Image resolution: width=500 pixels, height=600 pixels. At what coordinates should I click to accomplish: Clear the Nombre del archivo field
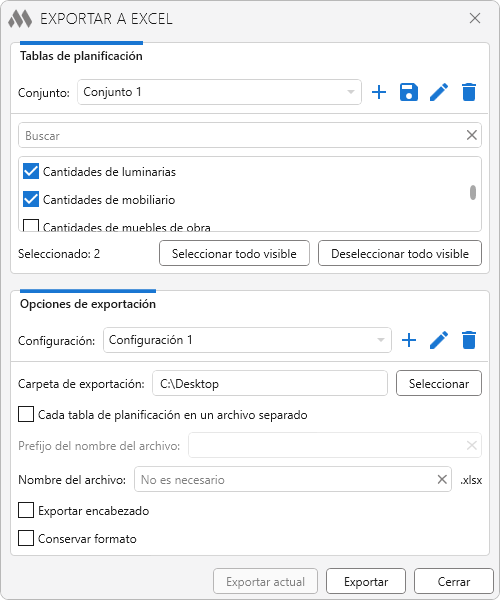(442, 479)
